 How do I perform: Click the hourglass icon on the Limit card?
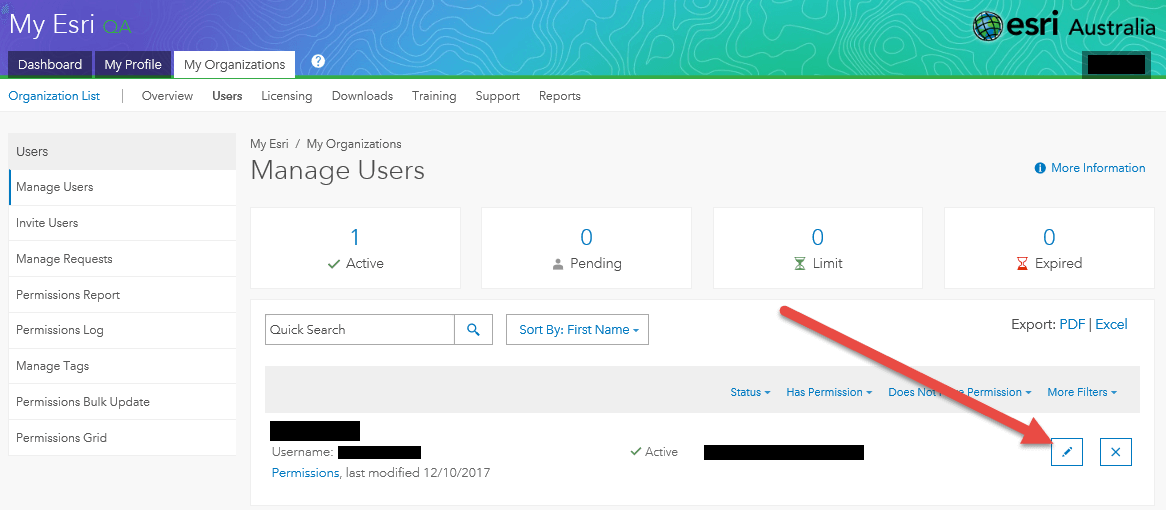tap(799, 263)
